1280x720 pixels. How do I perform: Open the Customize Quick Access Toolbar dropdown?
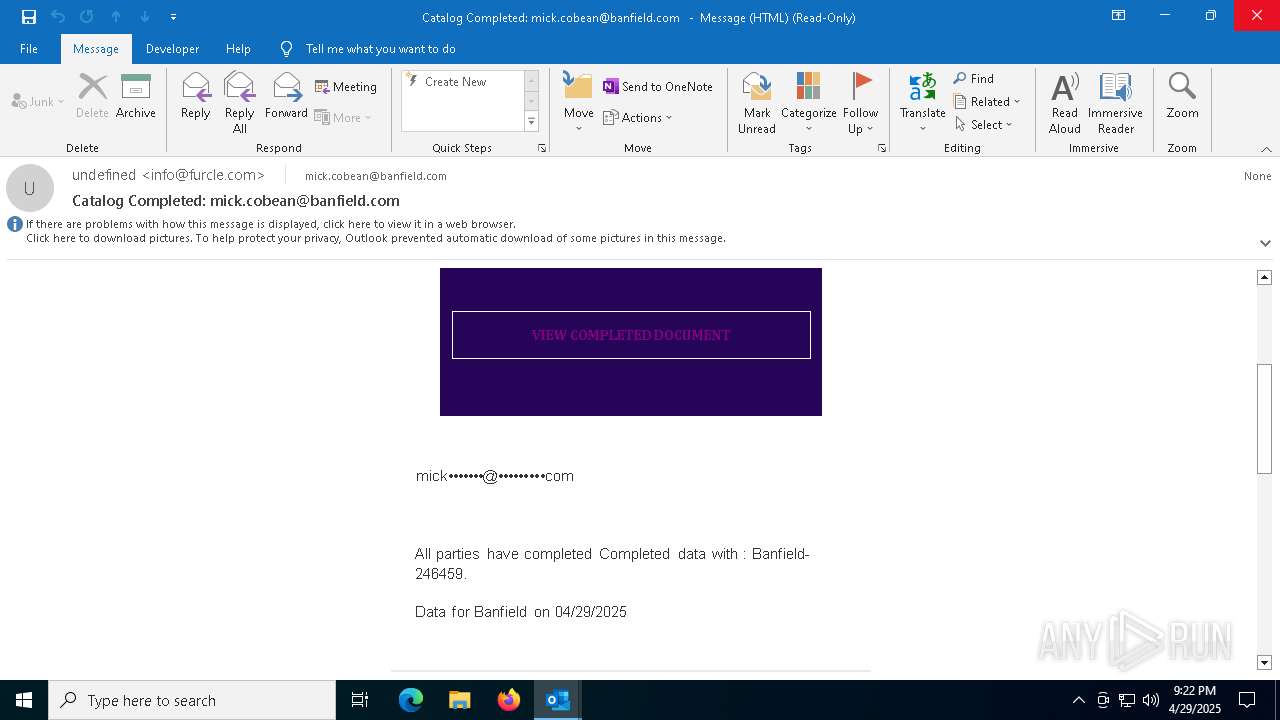(x=173, y=17)
